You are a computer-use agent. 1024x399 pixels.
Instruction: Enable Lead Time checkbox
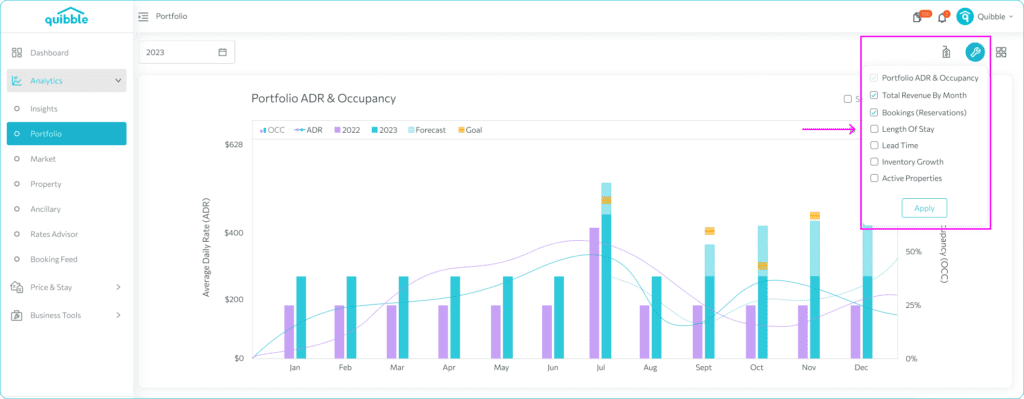point(874,145)
